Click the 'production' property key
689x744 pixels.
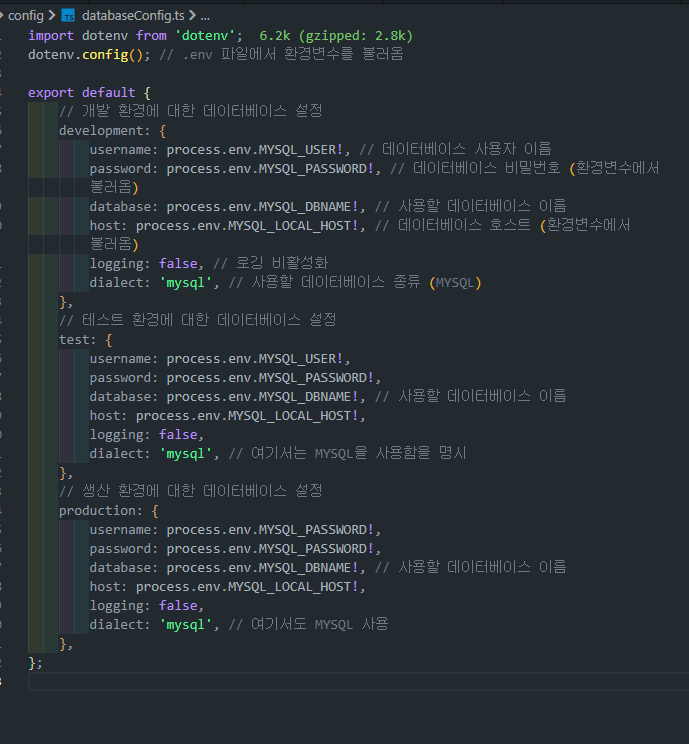coord(97,511)
